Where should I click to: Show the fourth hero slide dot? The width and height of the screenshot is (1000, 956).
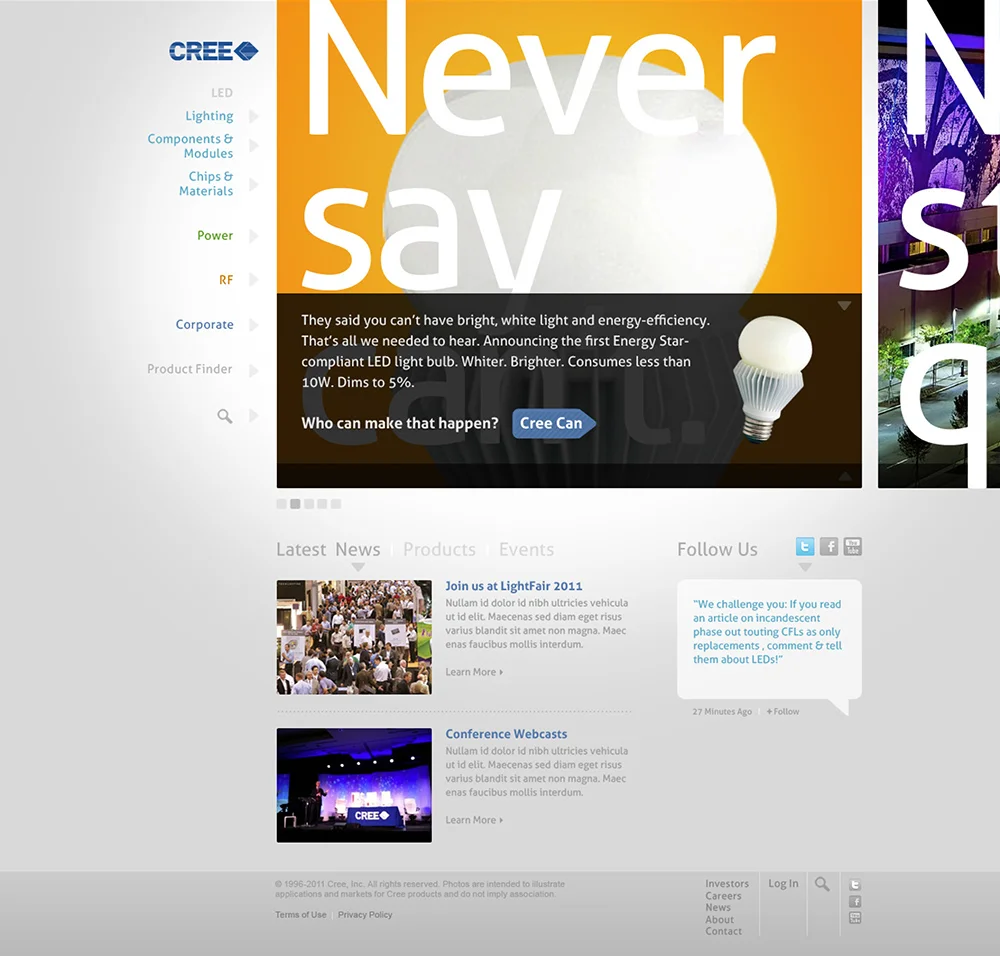coord(322,504)
